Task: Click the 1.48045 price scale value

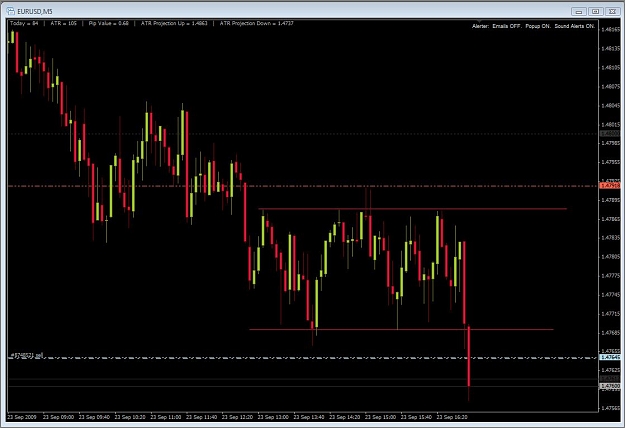Action: click(x=610, y=106)
